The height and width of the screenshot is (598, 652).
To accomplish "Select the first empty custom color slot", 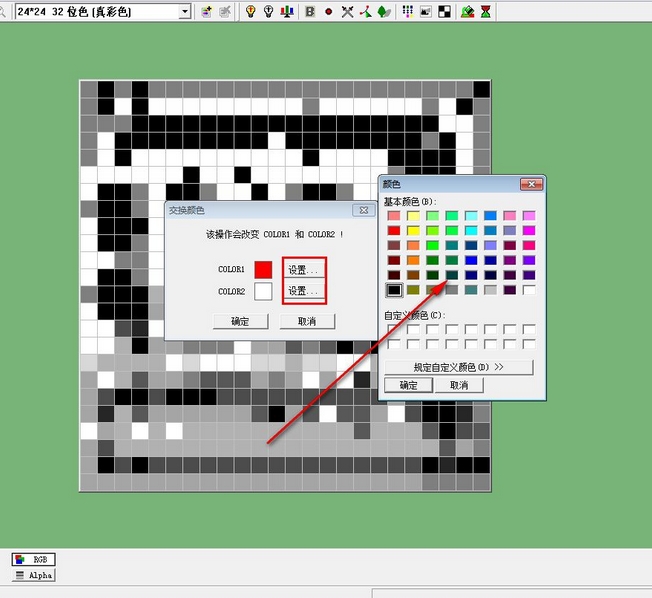I will click(394, 329).
